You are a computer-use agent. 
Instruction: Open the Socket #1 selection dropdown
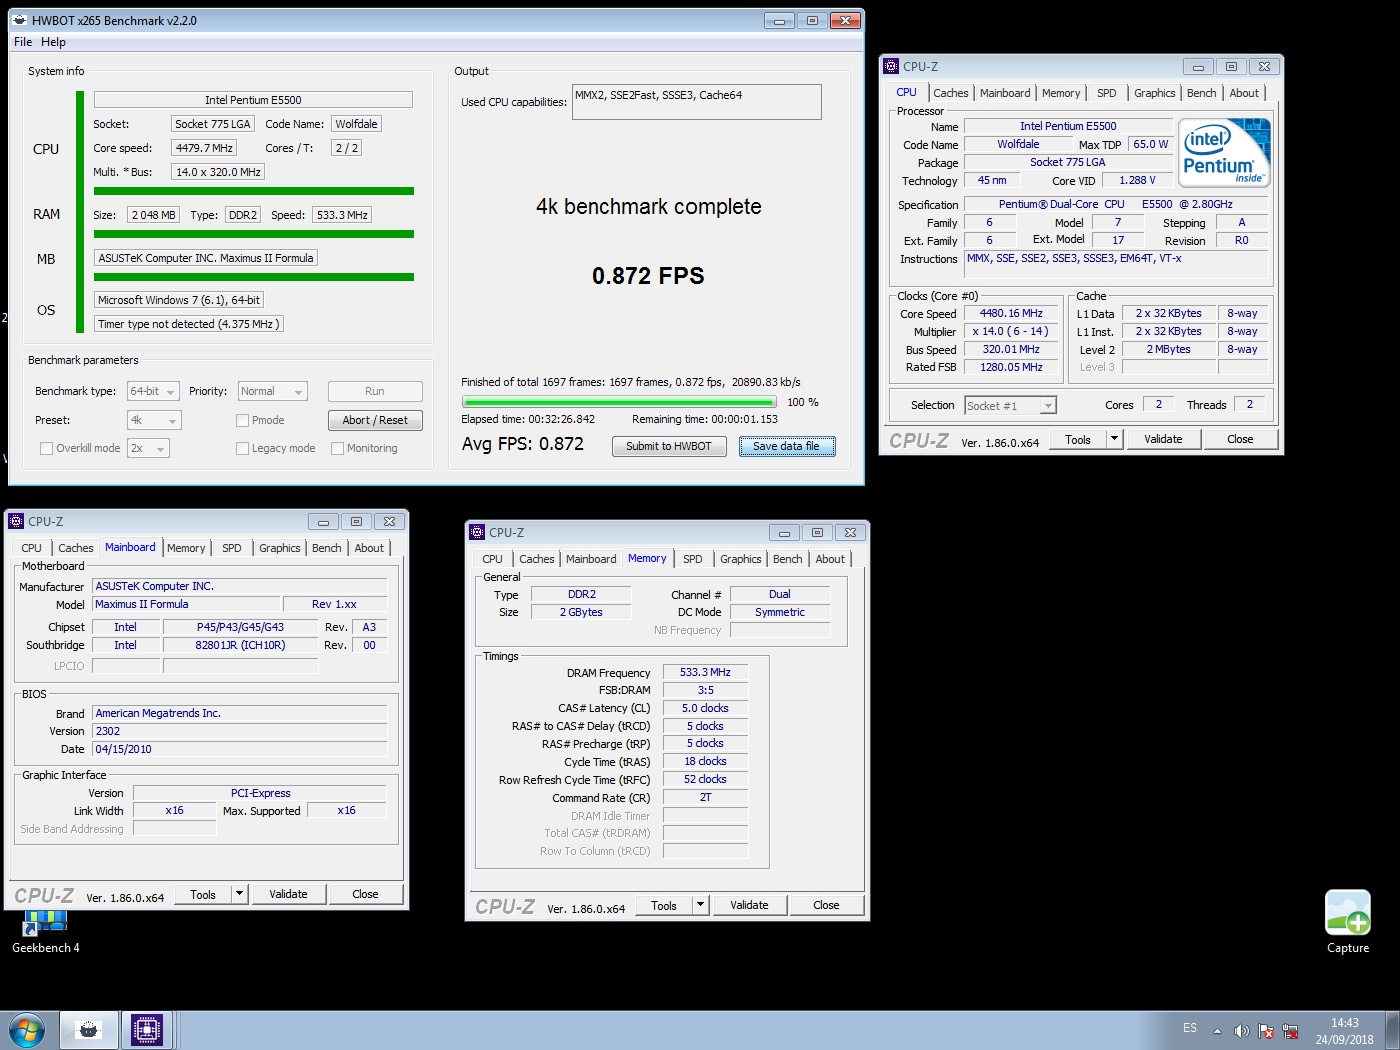pos(1010,405)
